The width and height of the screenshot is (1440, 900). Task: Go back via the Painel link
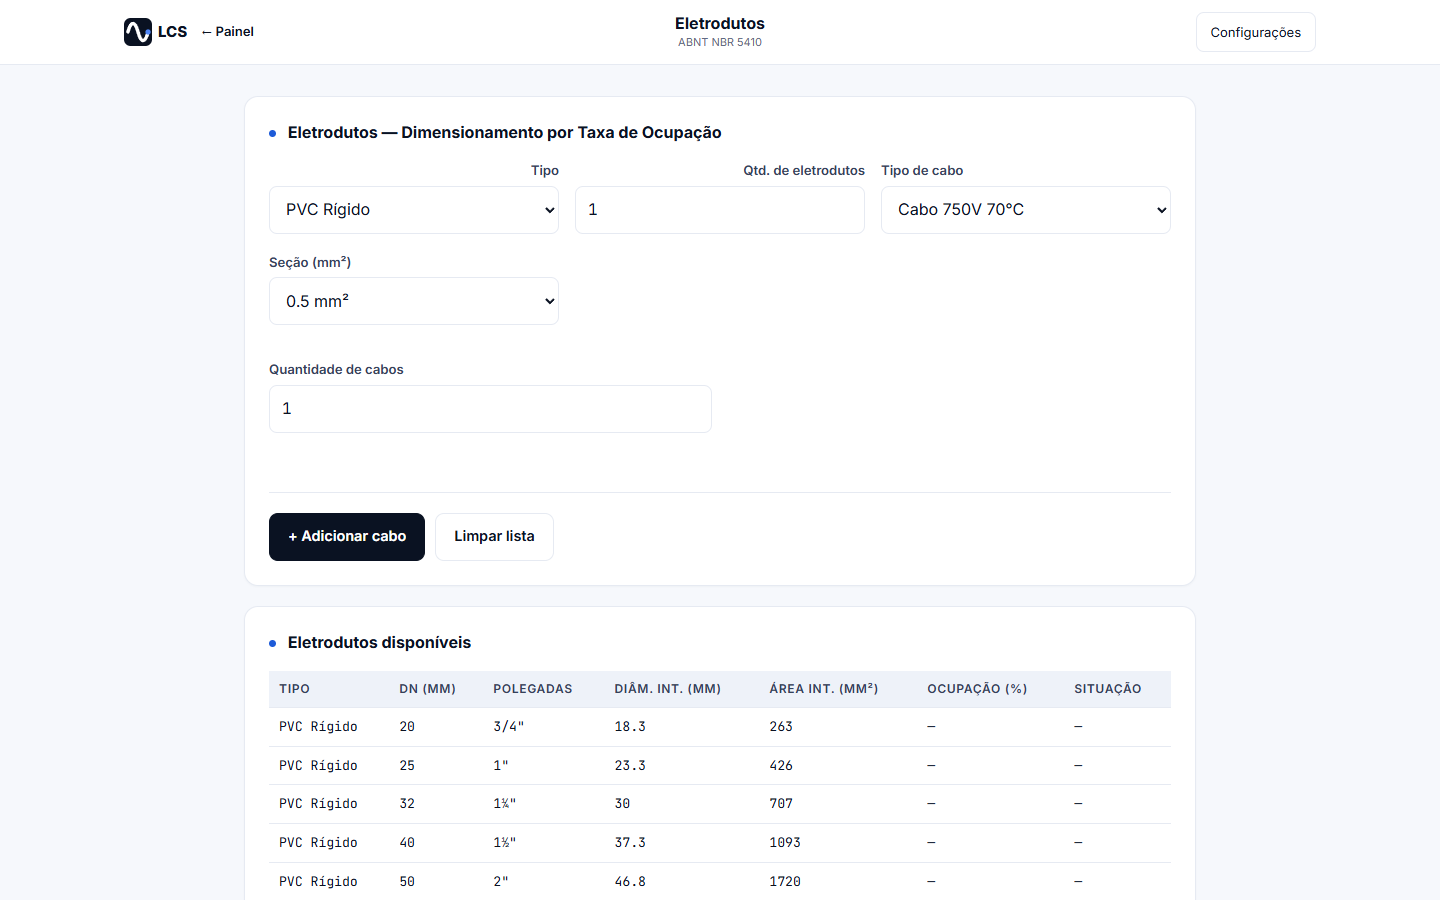click(228, 32)
